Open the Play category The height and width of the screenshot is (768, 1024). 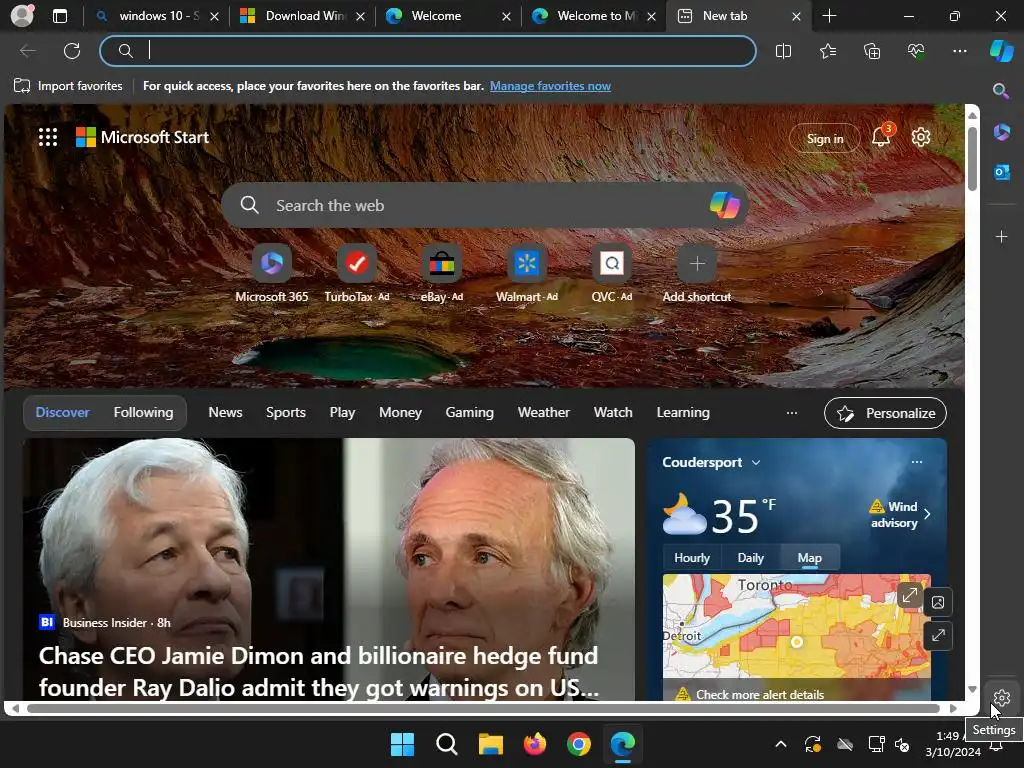(342, 413)
